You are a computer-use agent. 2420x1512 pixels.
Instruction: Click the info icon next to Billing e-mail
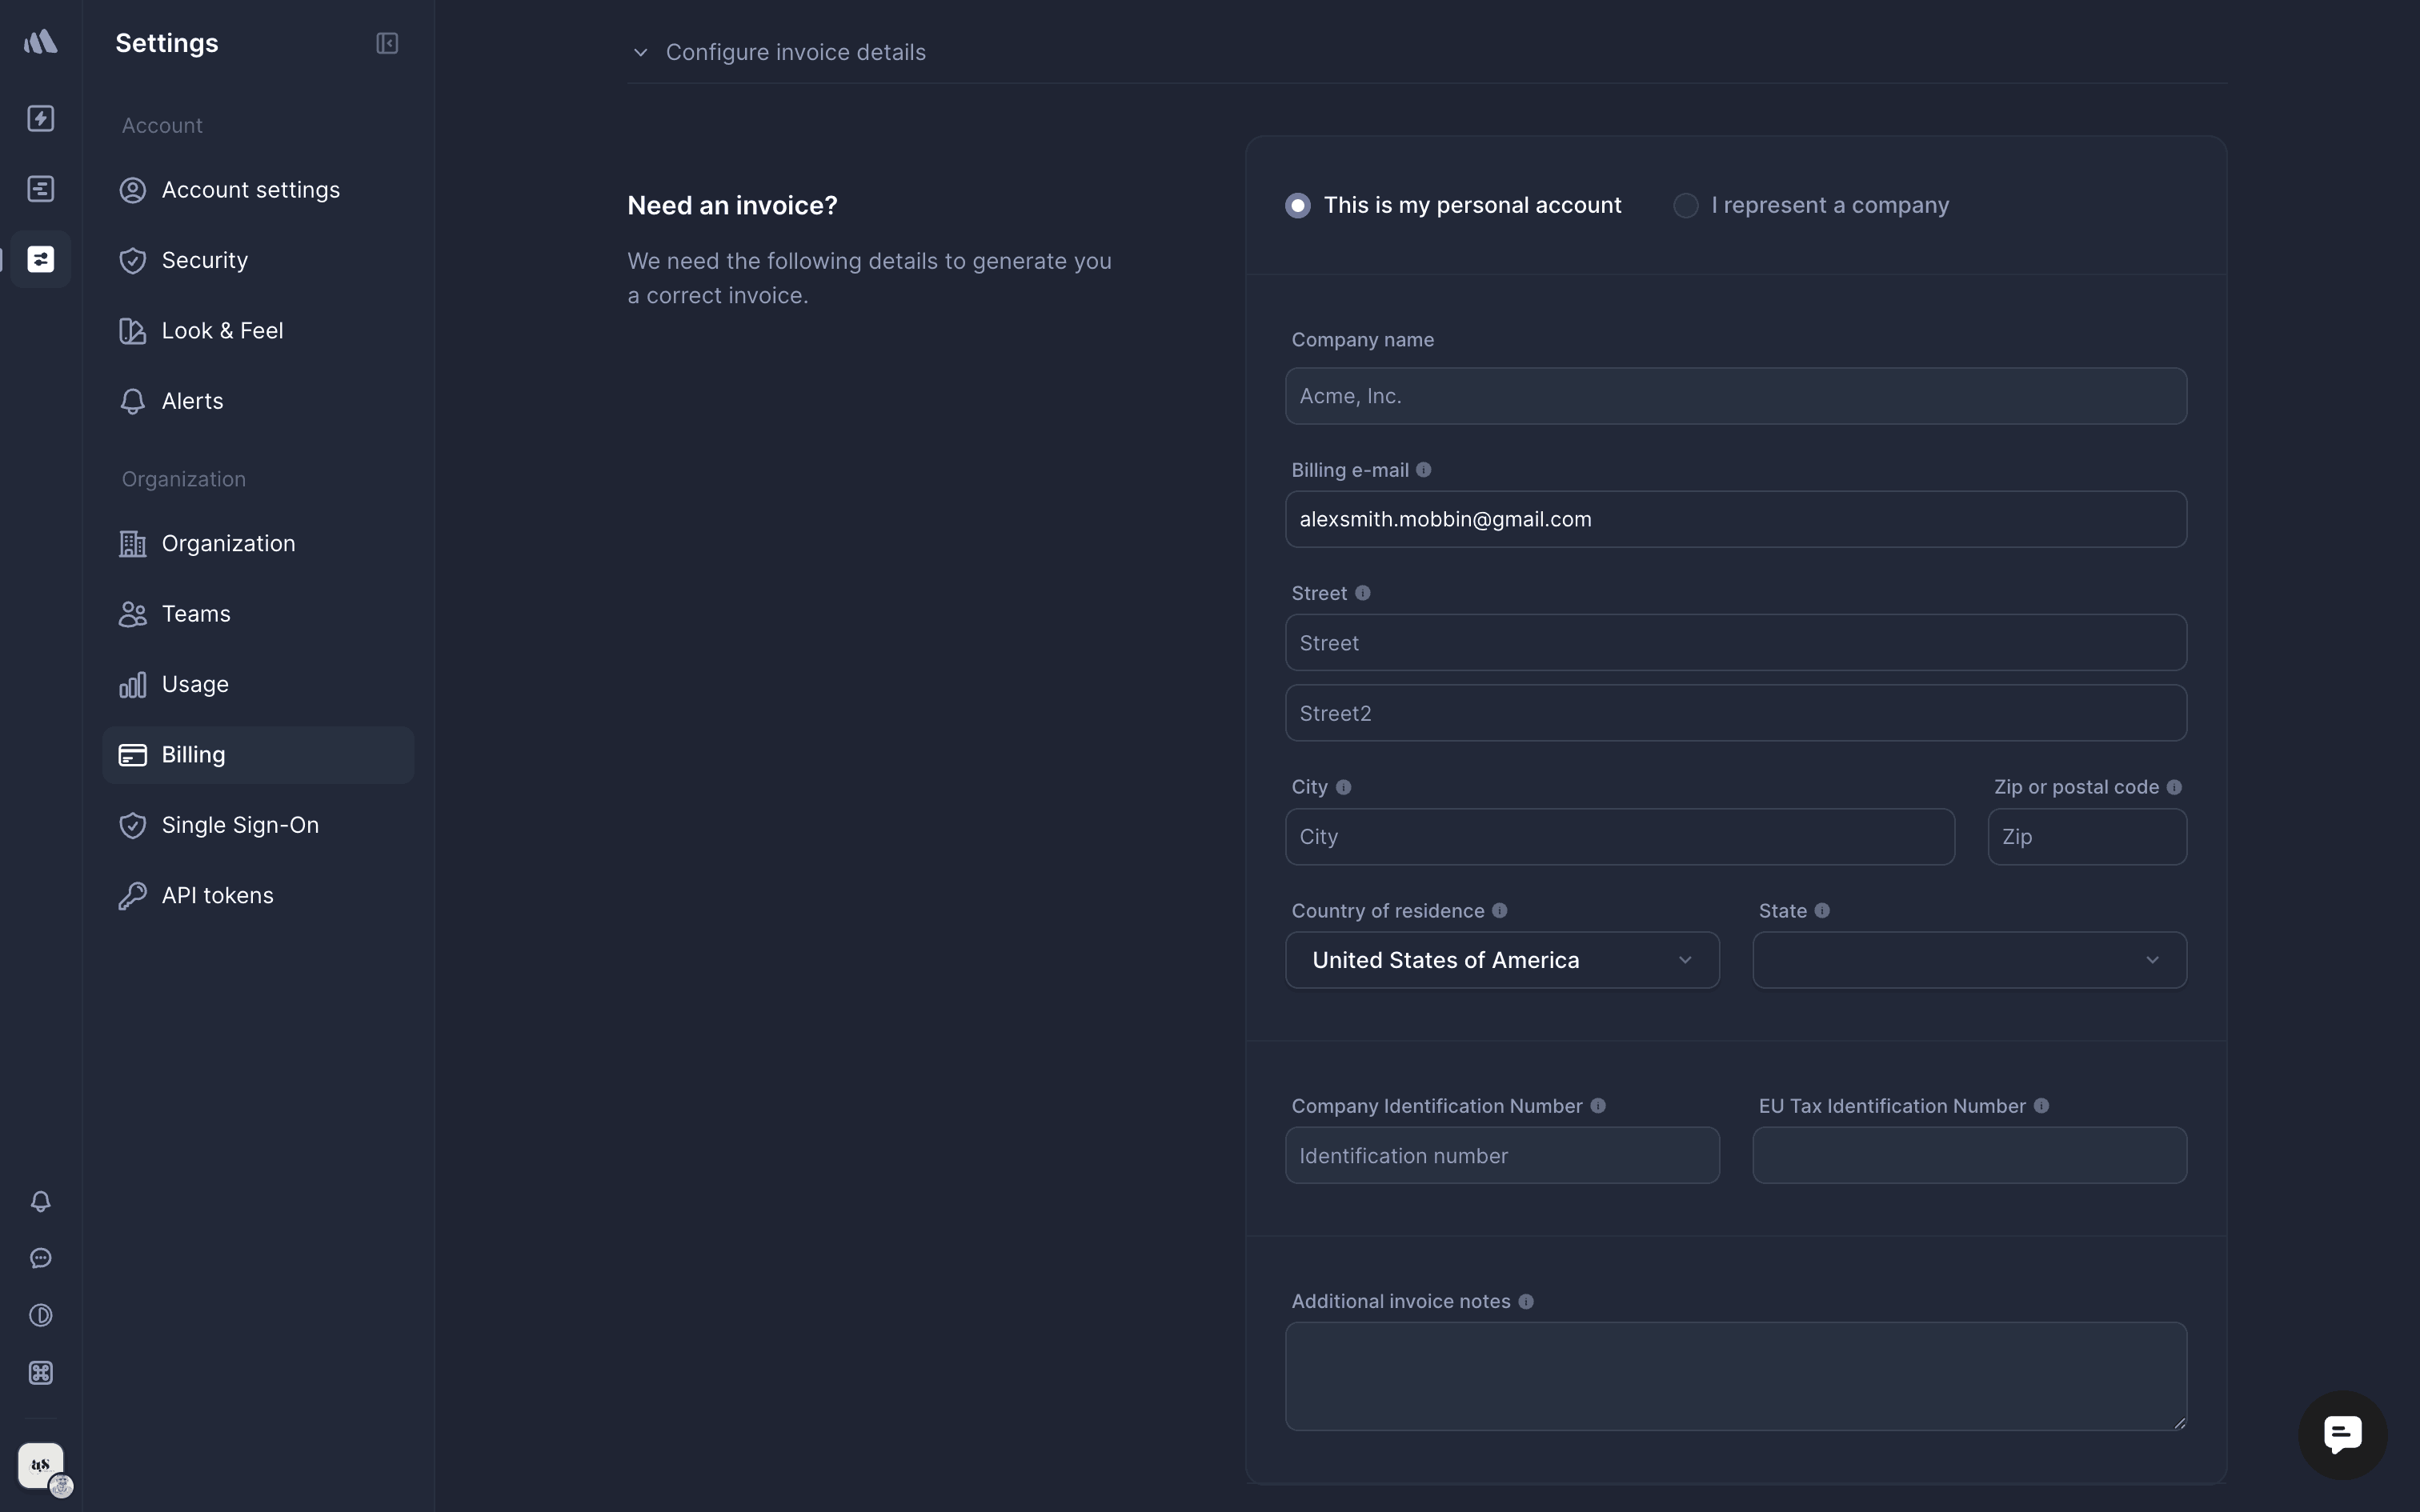(1424, 470)
